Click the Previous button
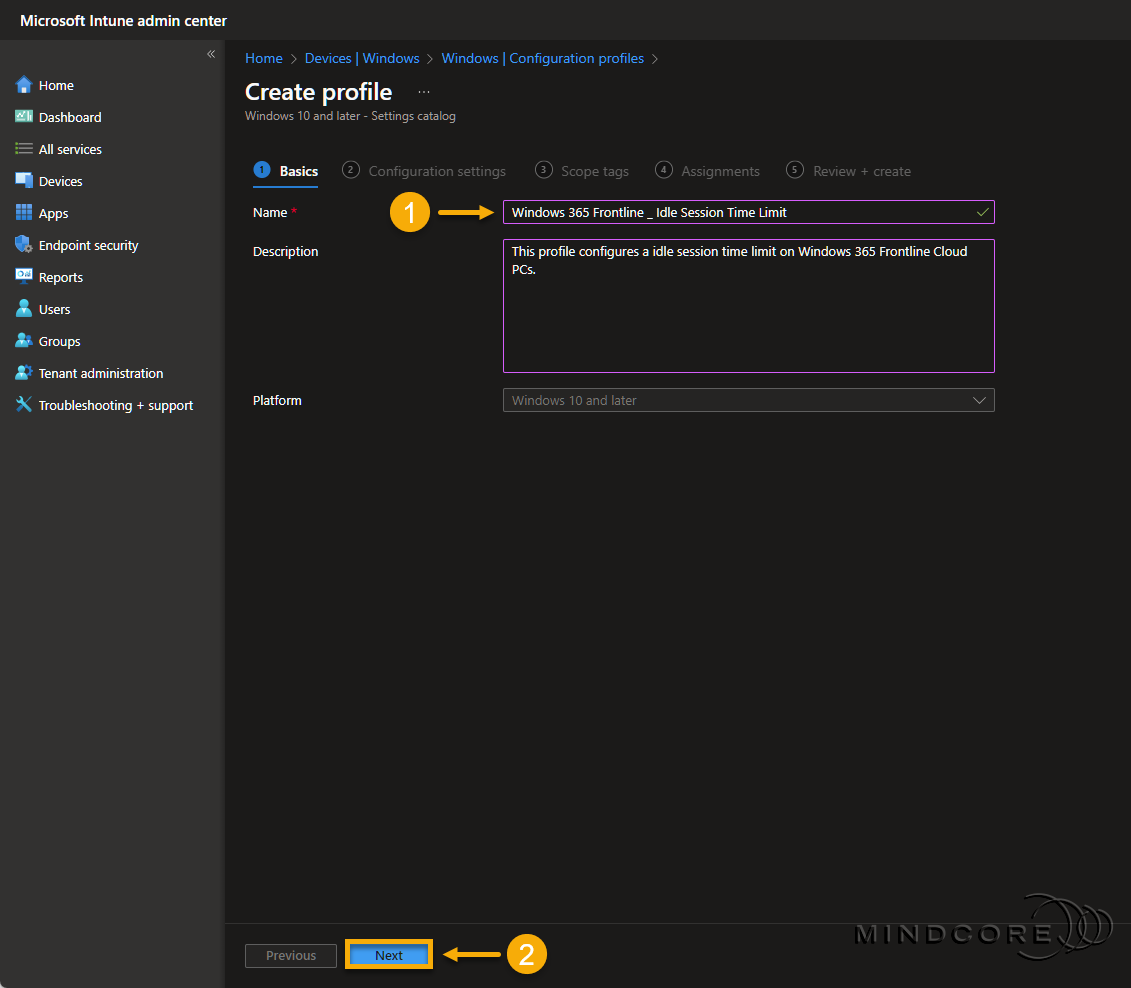Image resolution: width=1131 pixels, height=988 pixels. coord(291,956)
